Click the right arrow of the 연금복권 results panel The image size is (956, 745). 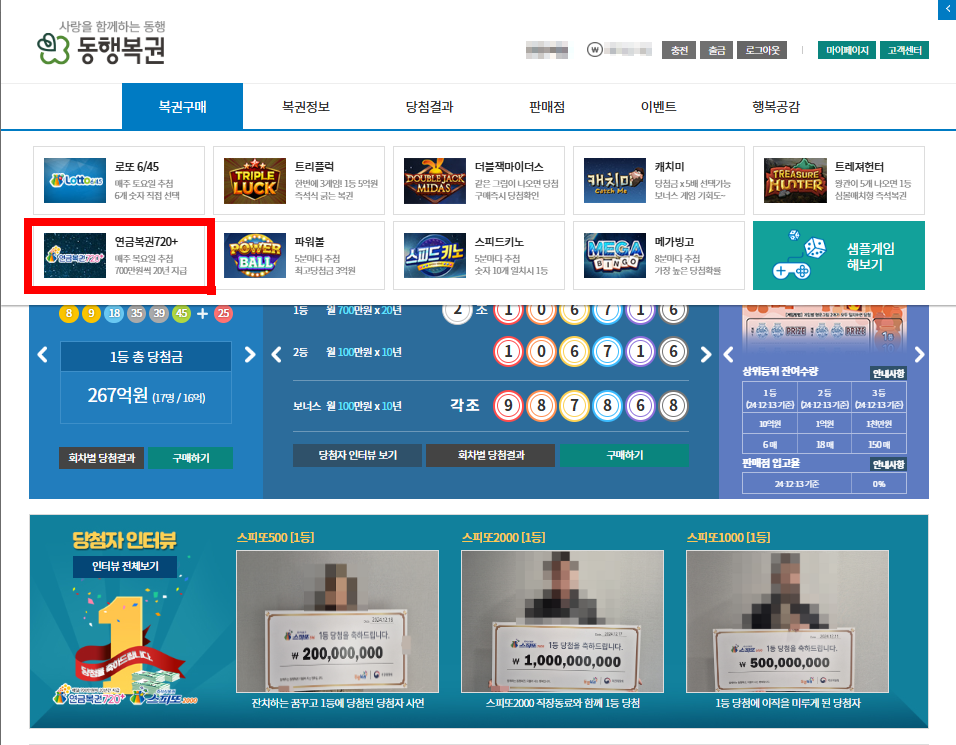click(x=706, y=354)
